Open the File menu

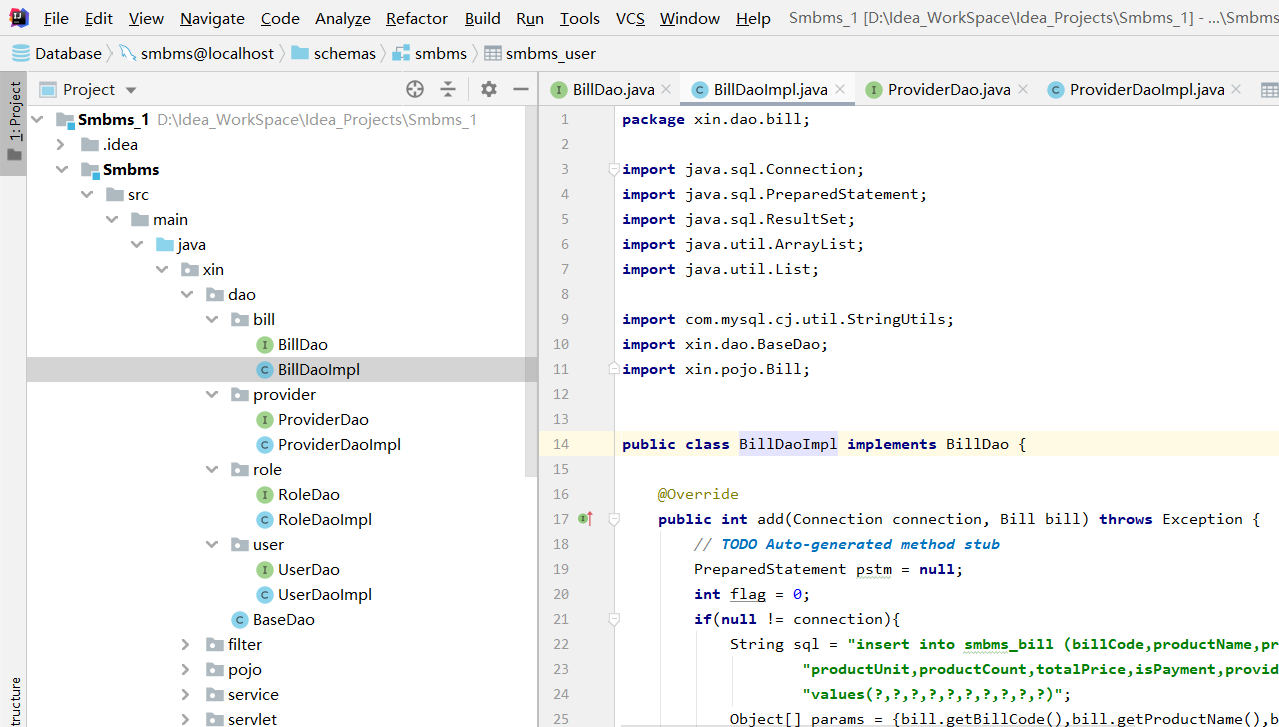pyautogui.click(x=56, y=18)
